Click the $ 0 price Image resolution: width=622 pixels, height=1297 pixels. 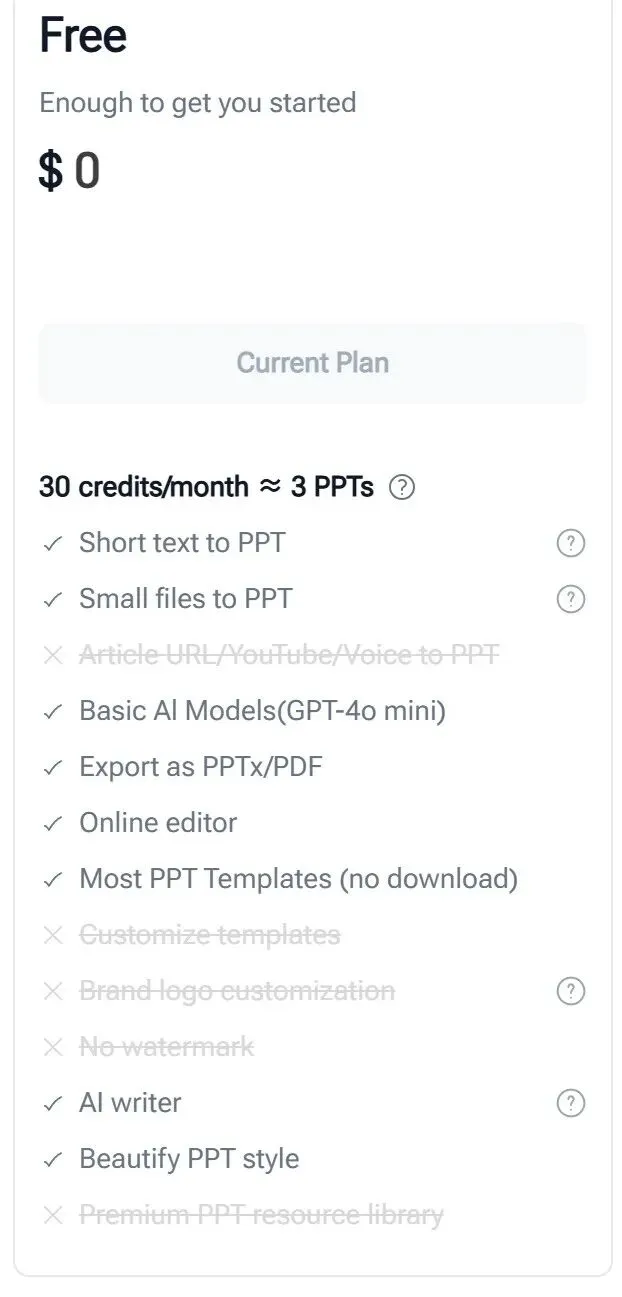pos(69,171)
